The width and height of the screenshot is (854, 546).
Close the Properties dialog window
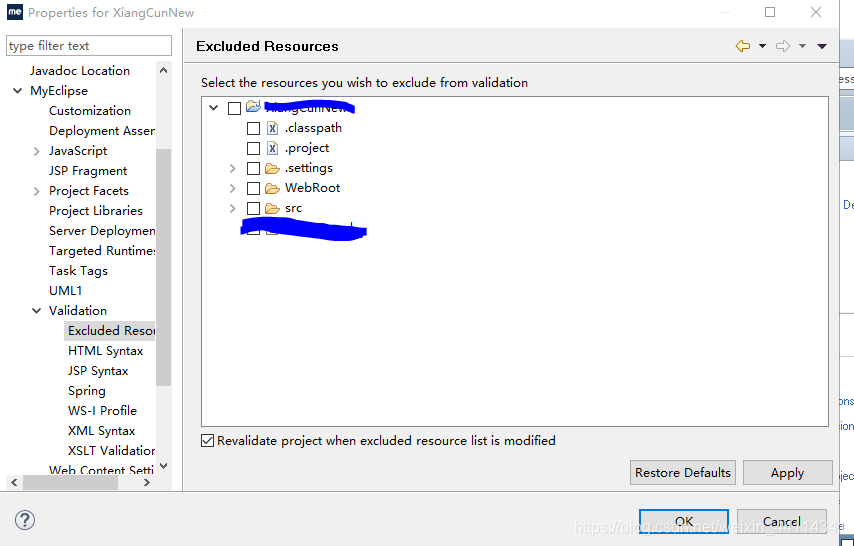[816, 12]
